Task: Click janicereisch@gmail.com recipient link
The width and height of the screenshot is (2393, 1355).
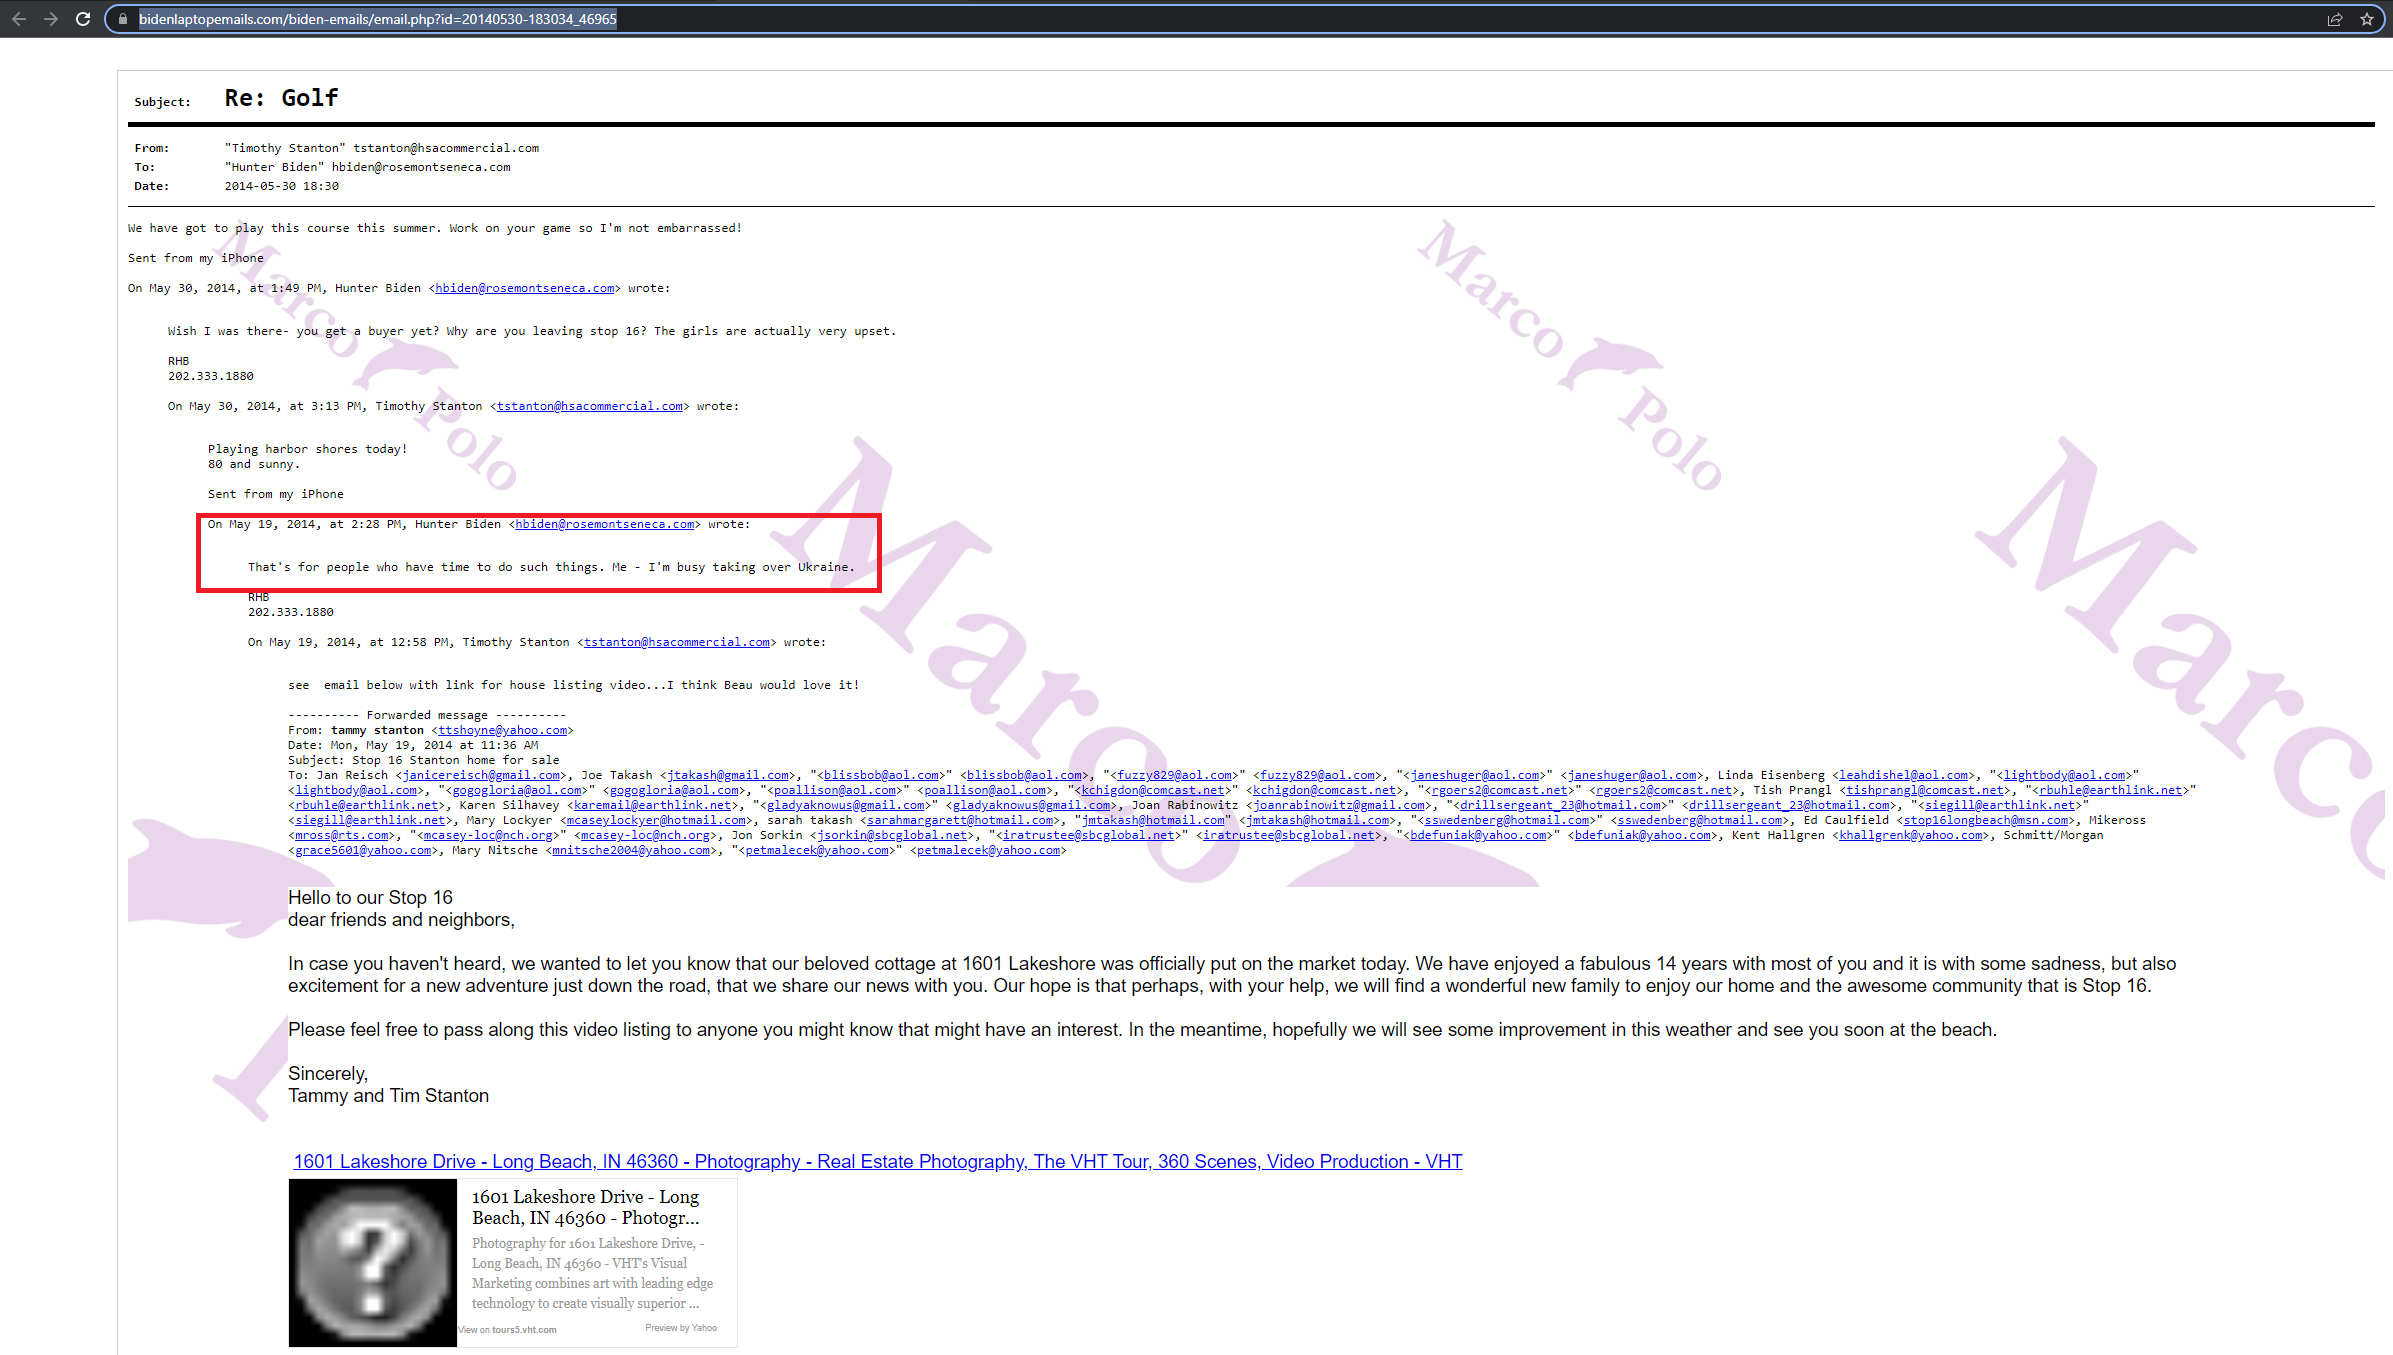Action: tap(481, 775)
